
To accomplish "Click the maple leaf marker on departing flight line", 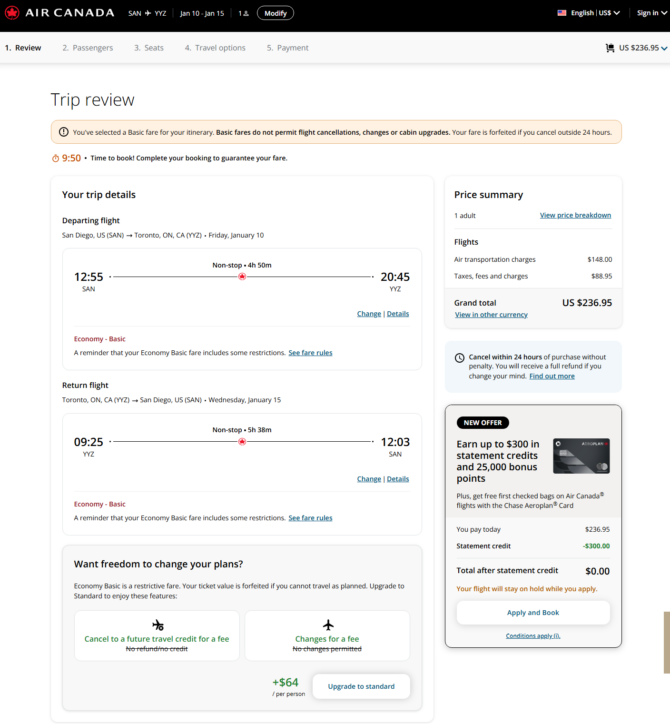I will pyautogui.click(x=242, y=277).
